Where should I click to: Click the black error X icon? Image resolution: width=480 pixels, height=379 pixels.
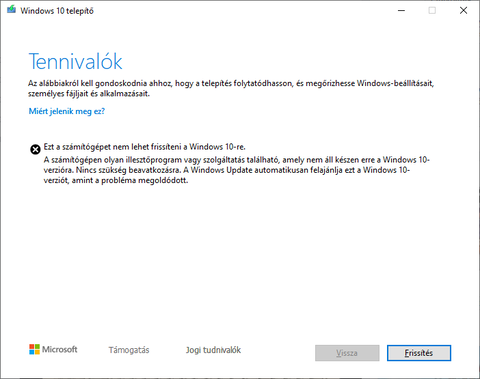(x=35, y=149)
